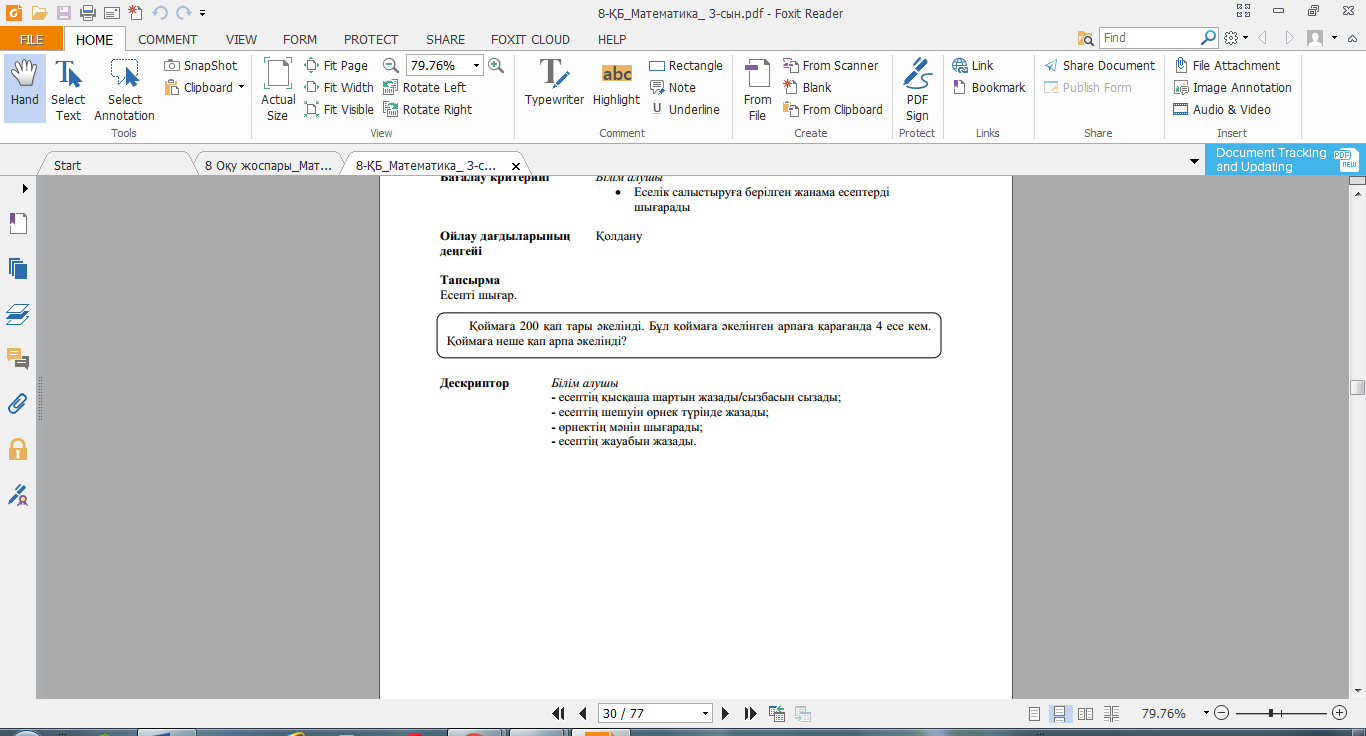Collapse the ribbon with the chevron
The height and width of the screenshot is (736, 1366).
point(1352,38)
